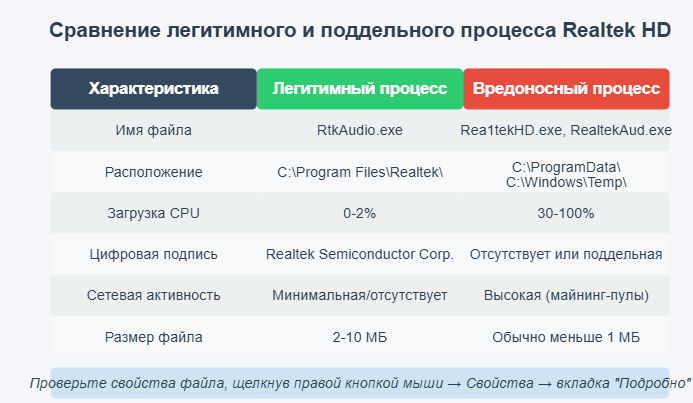Select the "Realtek Semiconductor Corp." signature cell
693x403 pixels.
pyautogui.click(x=360, y=254)
